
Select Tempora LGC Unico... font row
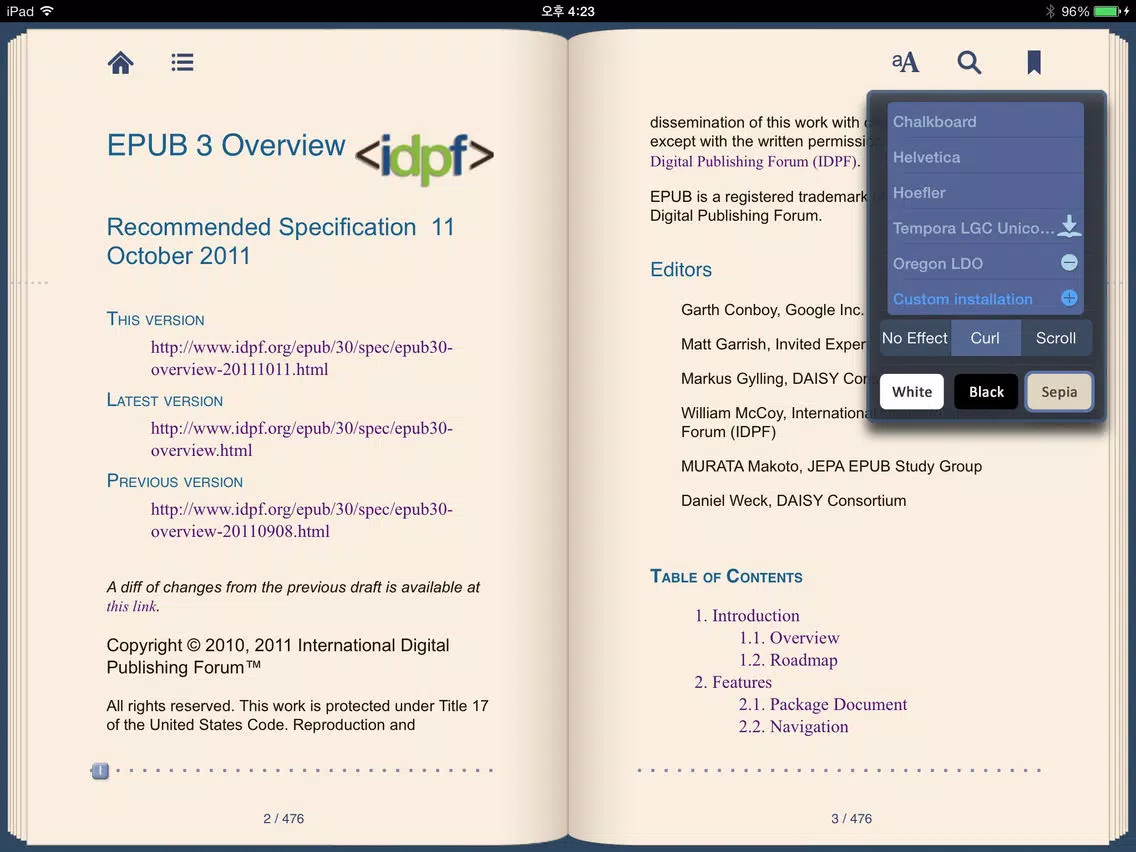985,227
